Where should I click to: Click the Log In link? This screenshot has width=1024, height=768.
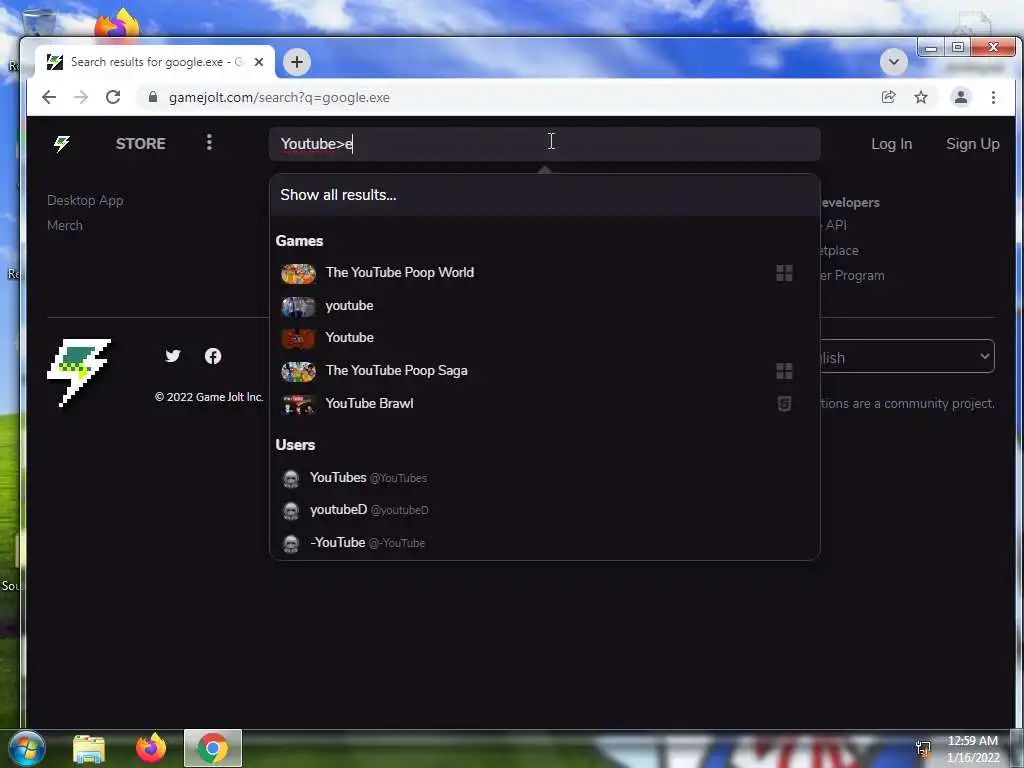pyautogui.click(x=891, y=144)
